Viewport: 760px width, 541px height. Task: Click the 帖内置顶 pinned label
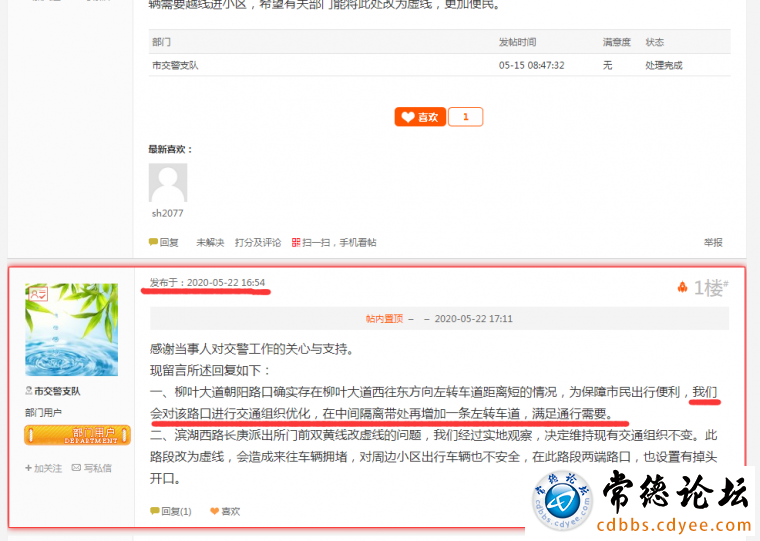(384, 318)
